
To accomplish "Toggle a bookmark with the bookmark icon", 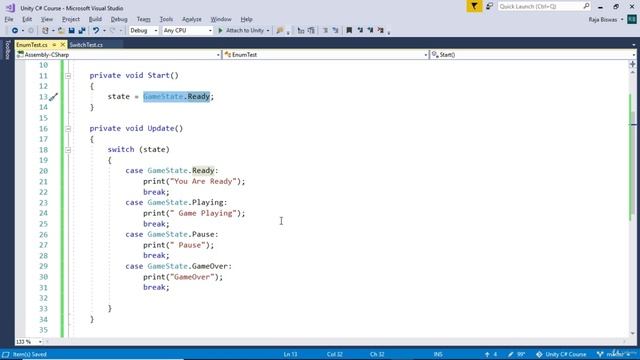I will click(x=349, y=31).
